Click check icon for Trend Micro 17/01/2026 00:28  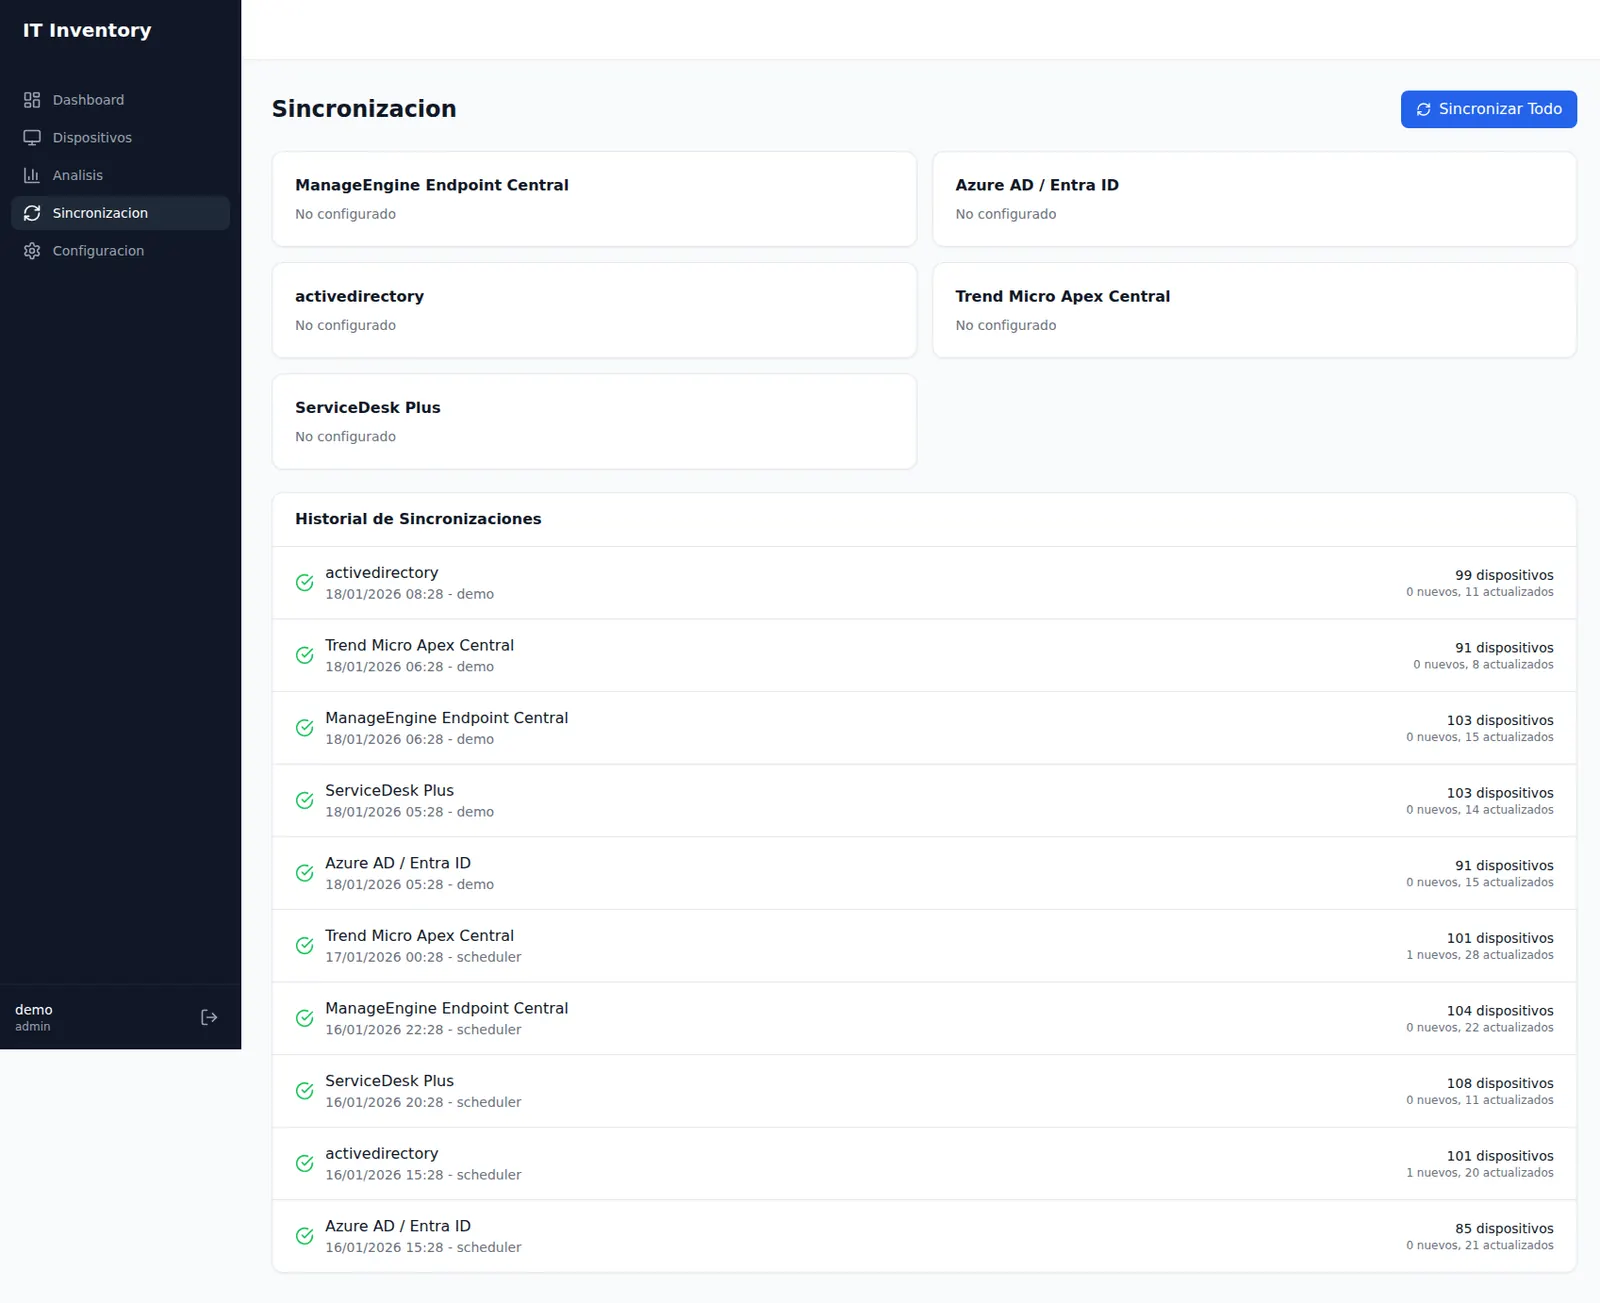click(305, 946)
